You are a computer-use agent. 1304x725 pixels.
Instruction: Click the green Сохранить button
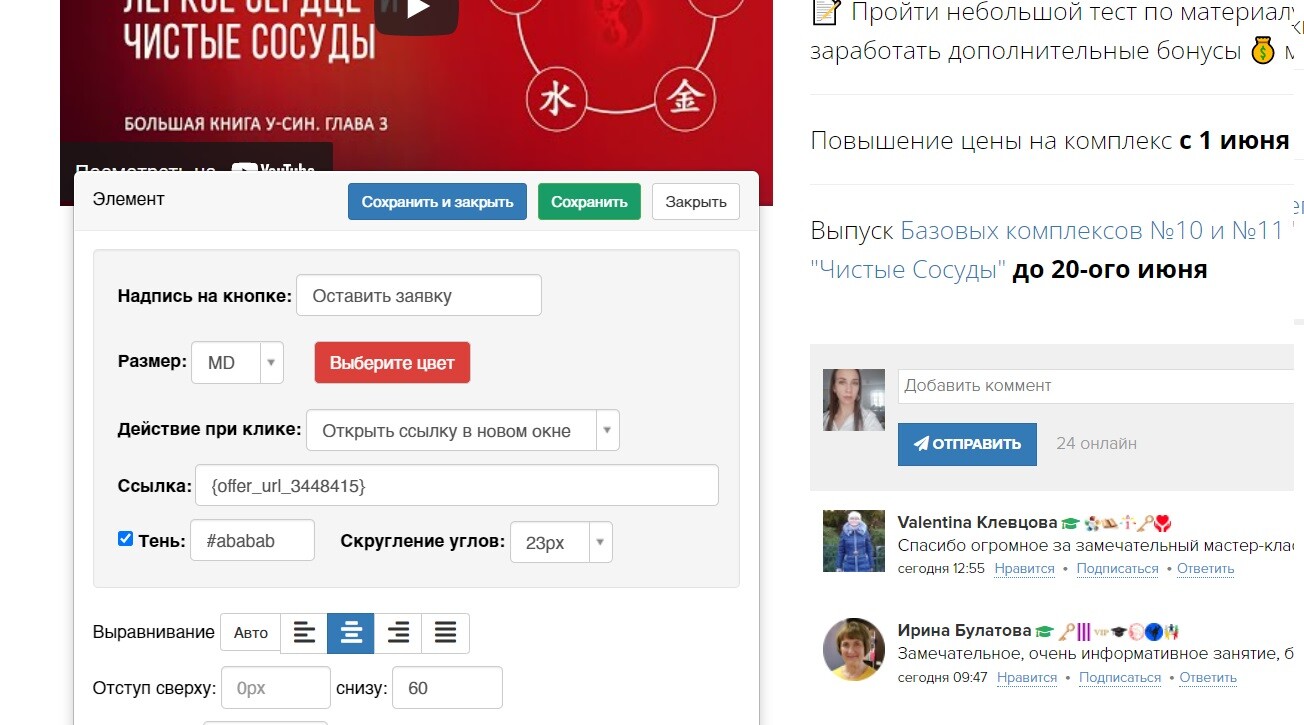coord(589,202)
